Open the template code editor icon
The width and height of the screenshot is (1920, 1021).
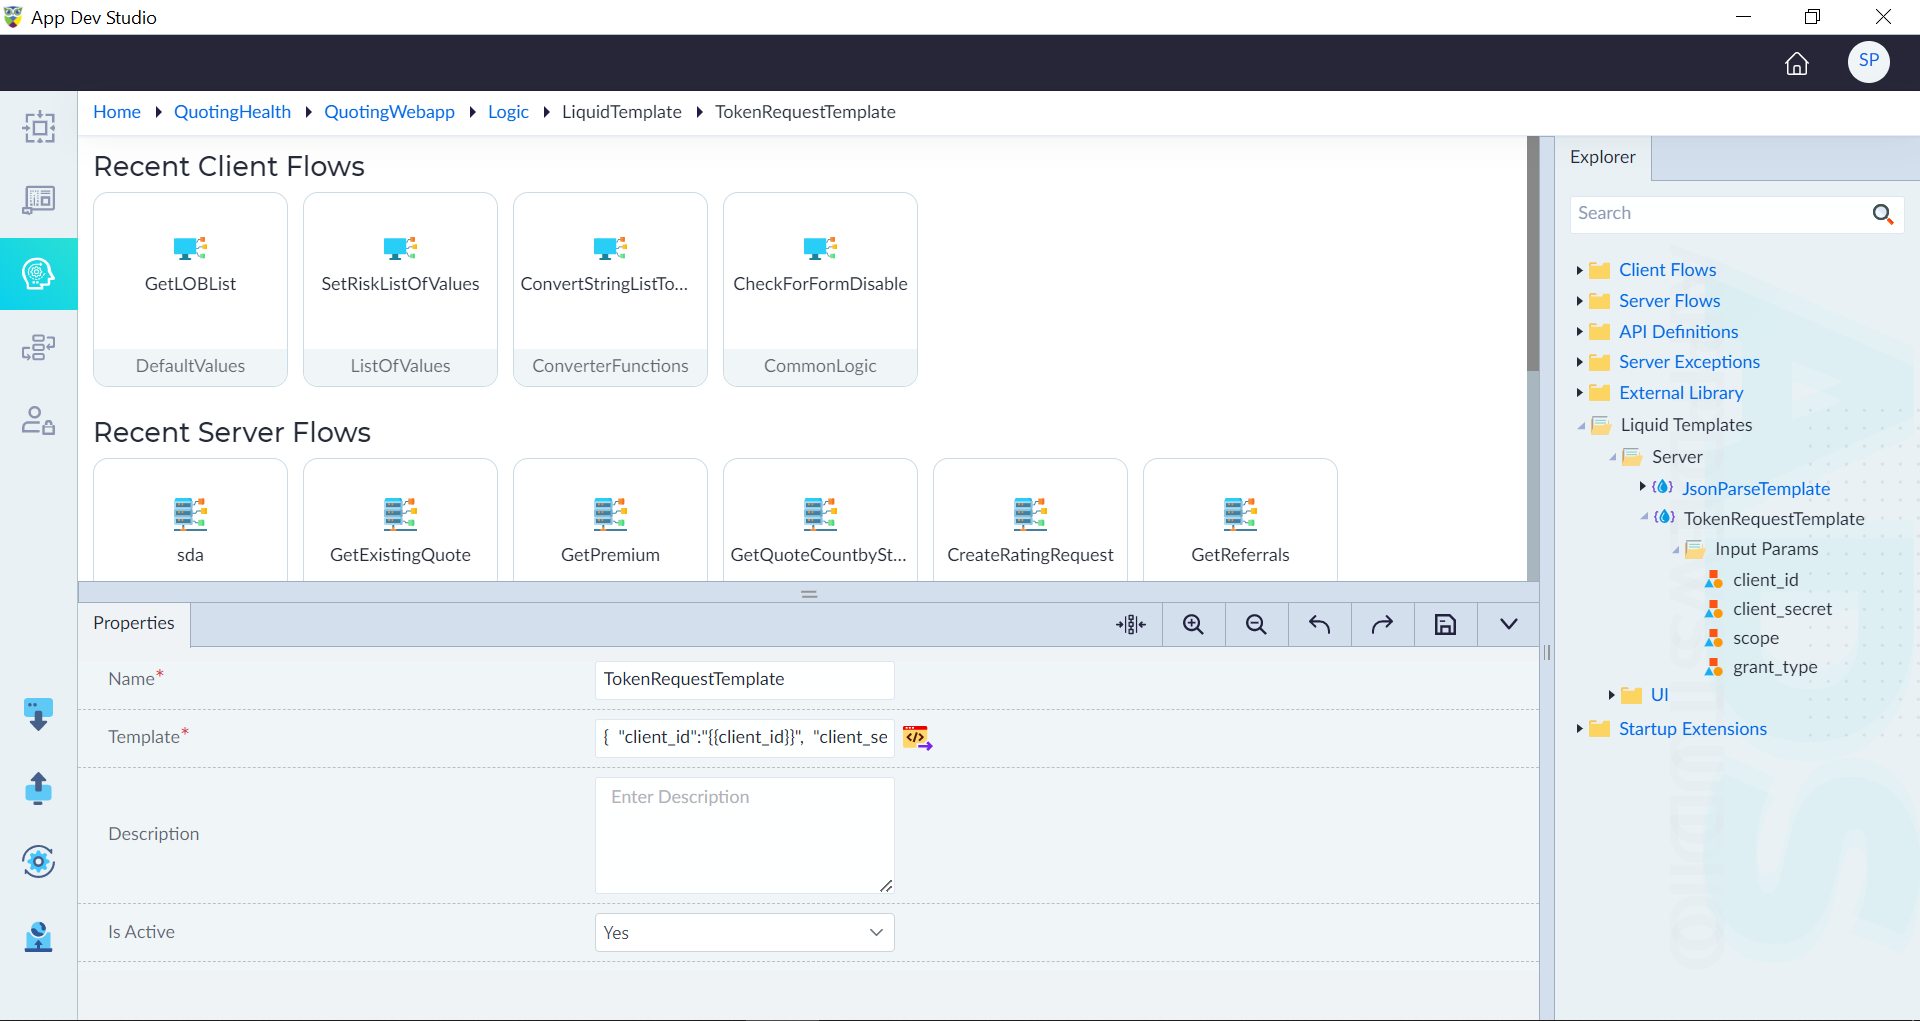(x=917, y=738)
